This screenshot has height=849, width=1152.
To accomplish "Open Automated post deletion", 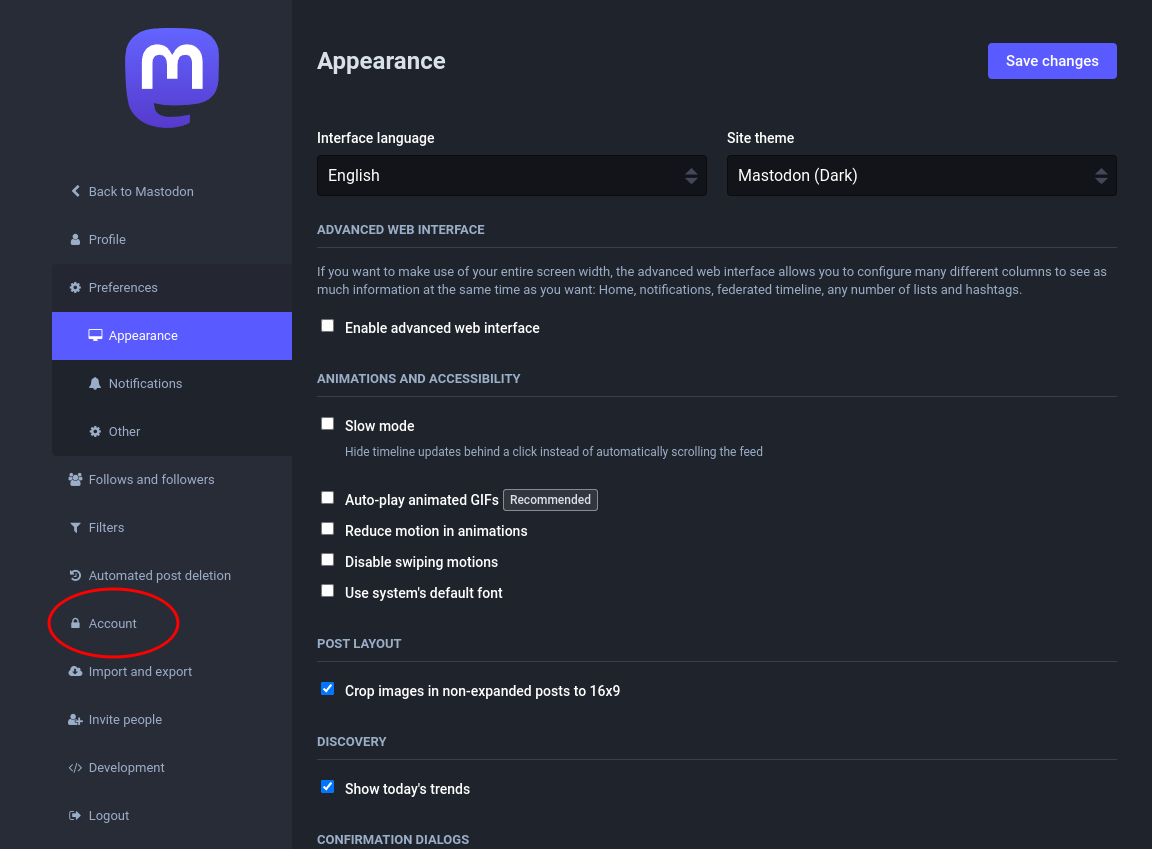I will 172,576.
